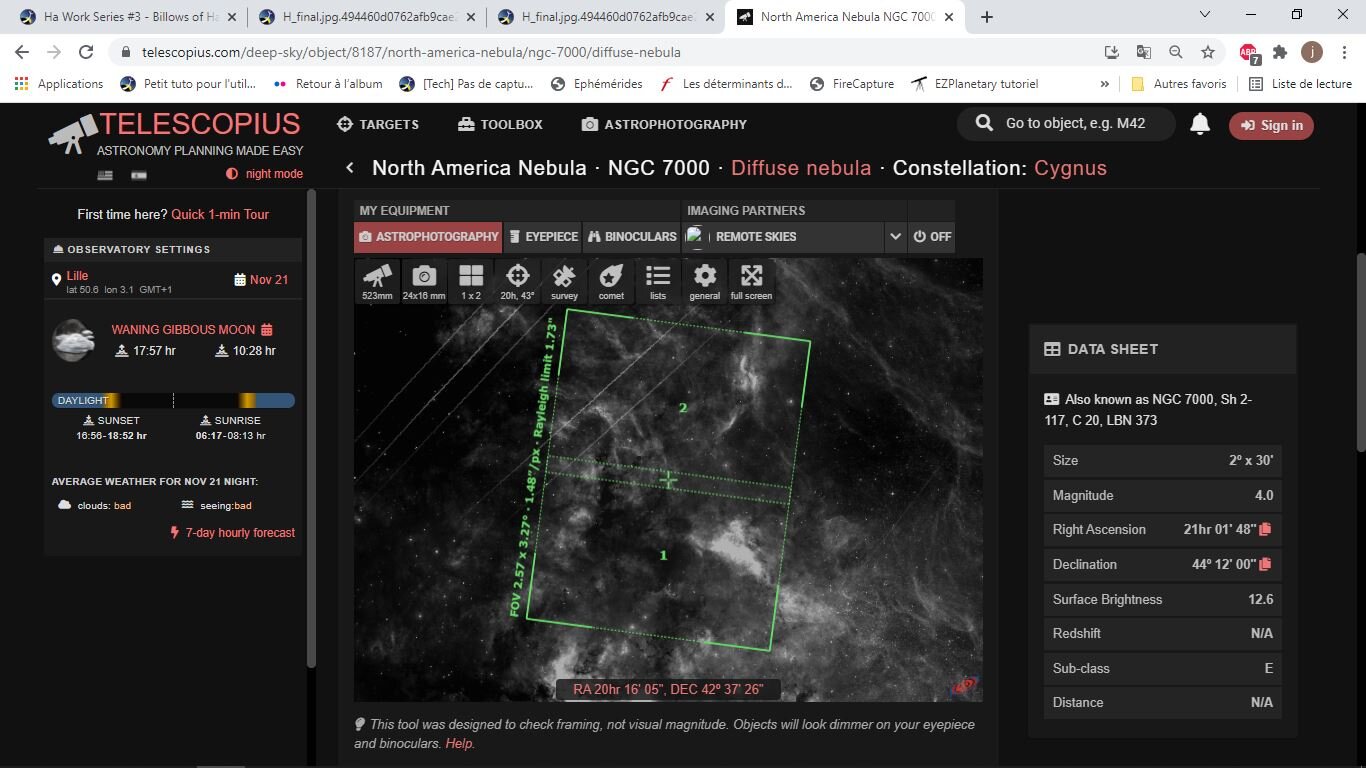Viewport: 1366px width, 768px height.
Task: Select the US flag language icon
Action: pos(105,175)
